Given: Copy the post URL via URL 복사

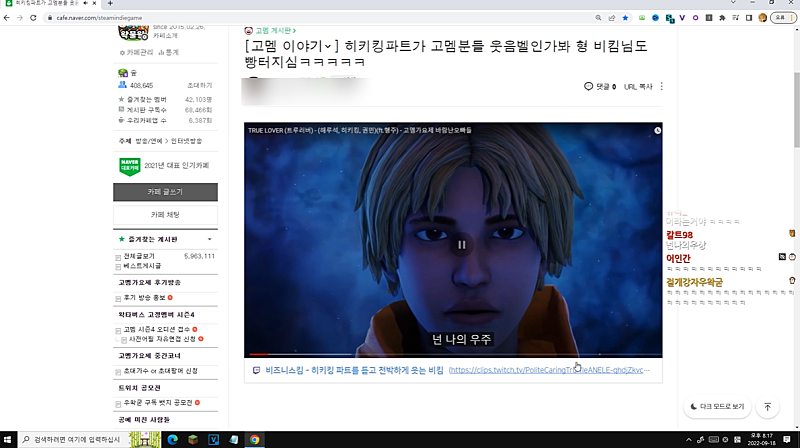Looking at the screenshot, I should click(x=638, y=87).
